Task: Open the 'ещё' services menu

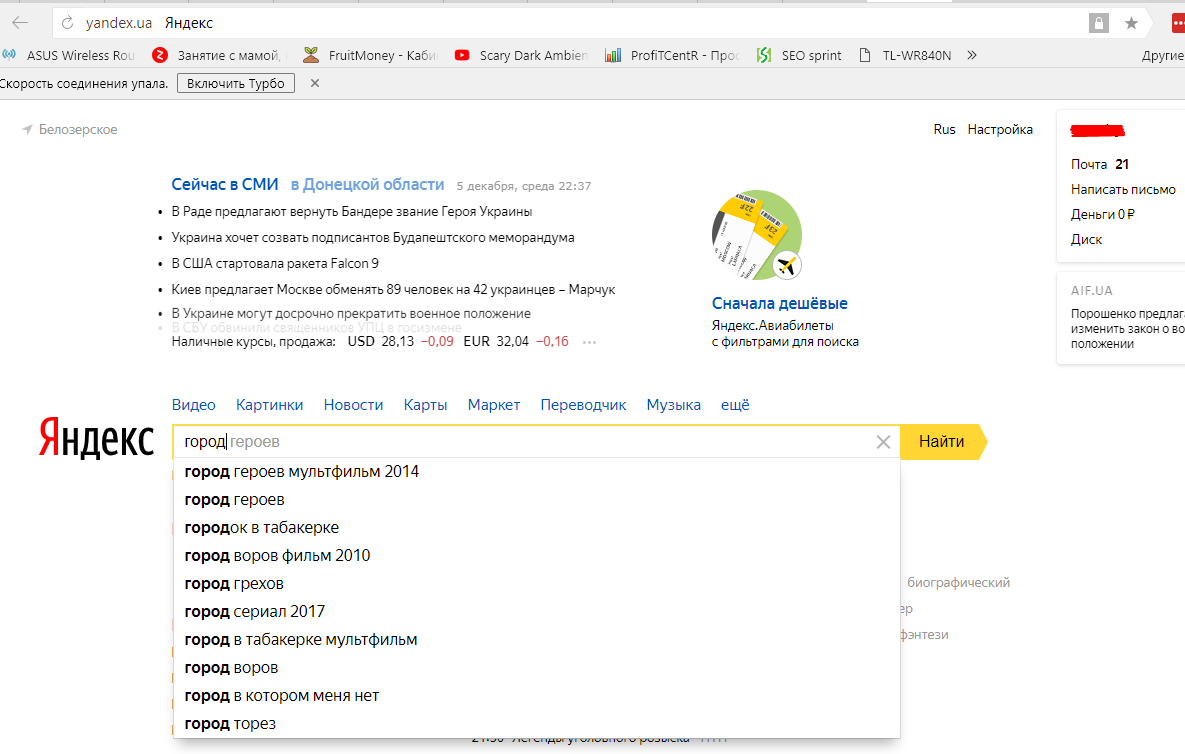Action: click(735, 405)
